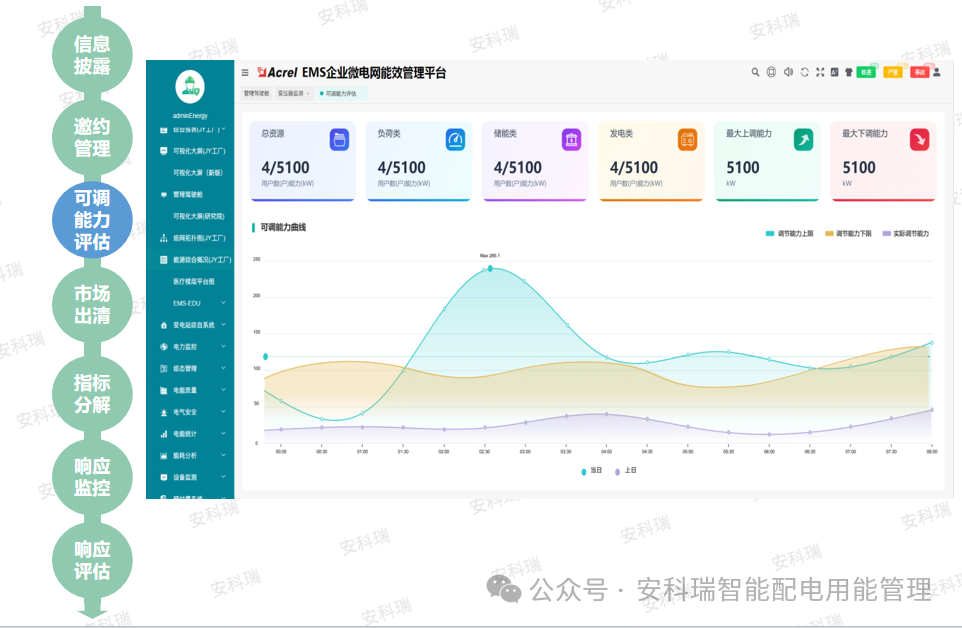The width and height of the screenshot is (962, 628).
Task: Select the 电力监控 sidebar icon
Action: click(x=163, y=346)
